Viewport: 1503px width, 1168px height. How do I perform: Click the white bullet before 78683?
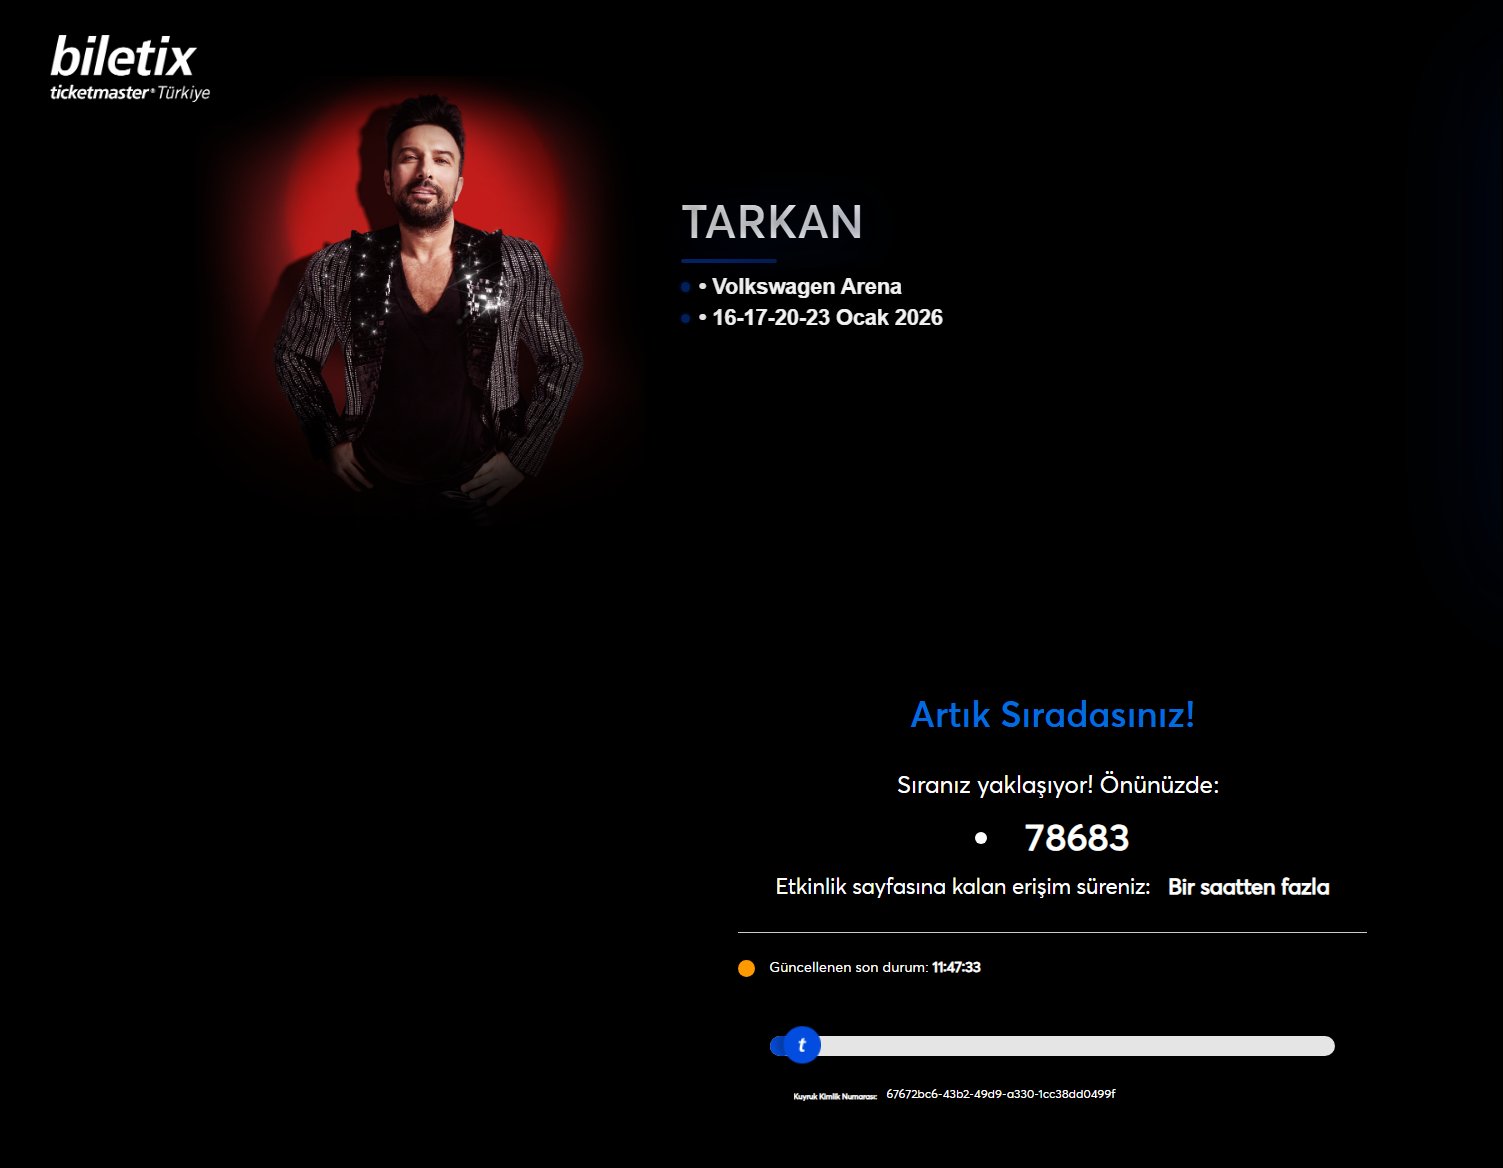[981, 839]
